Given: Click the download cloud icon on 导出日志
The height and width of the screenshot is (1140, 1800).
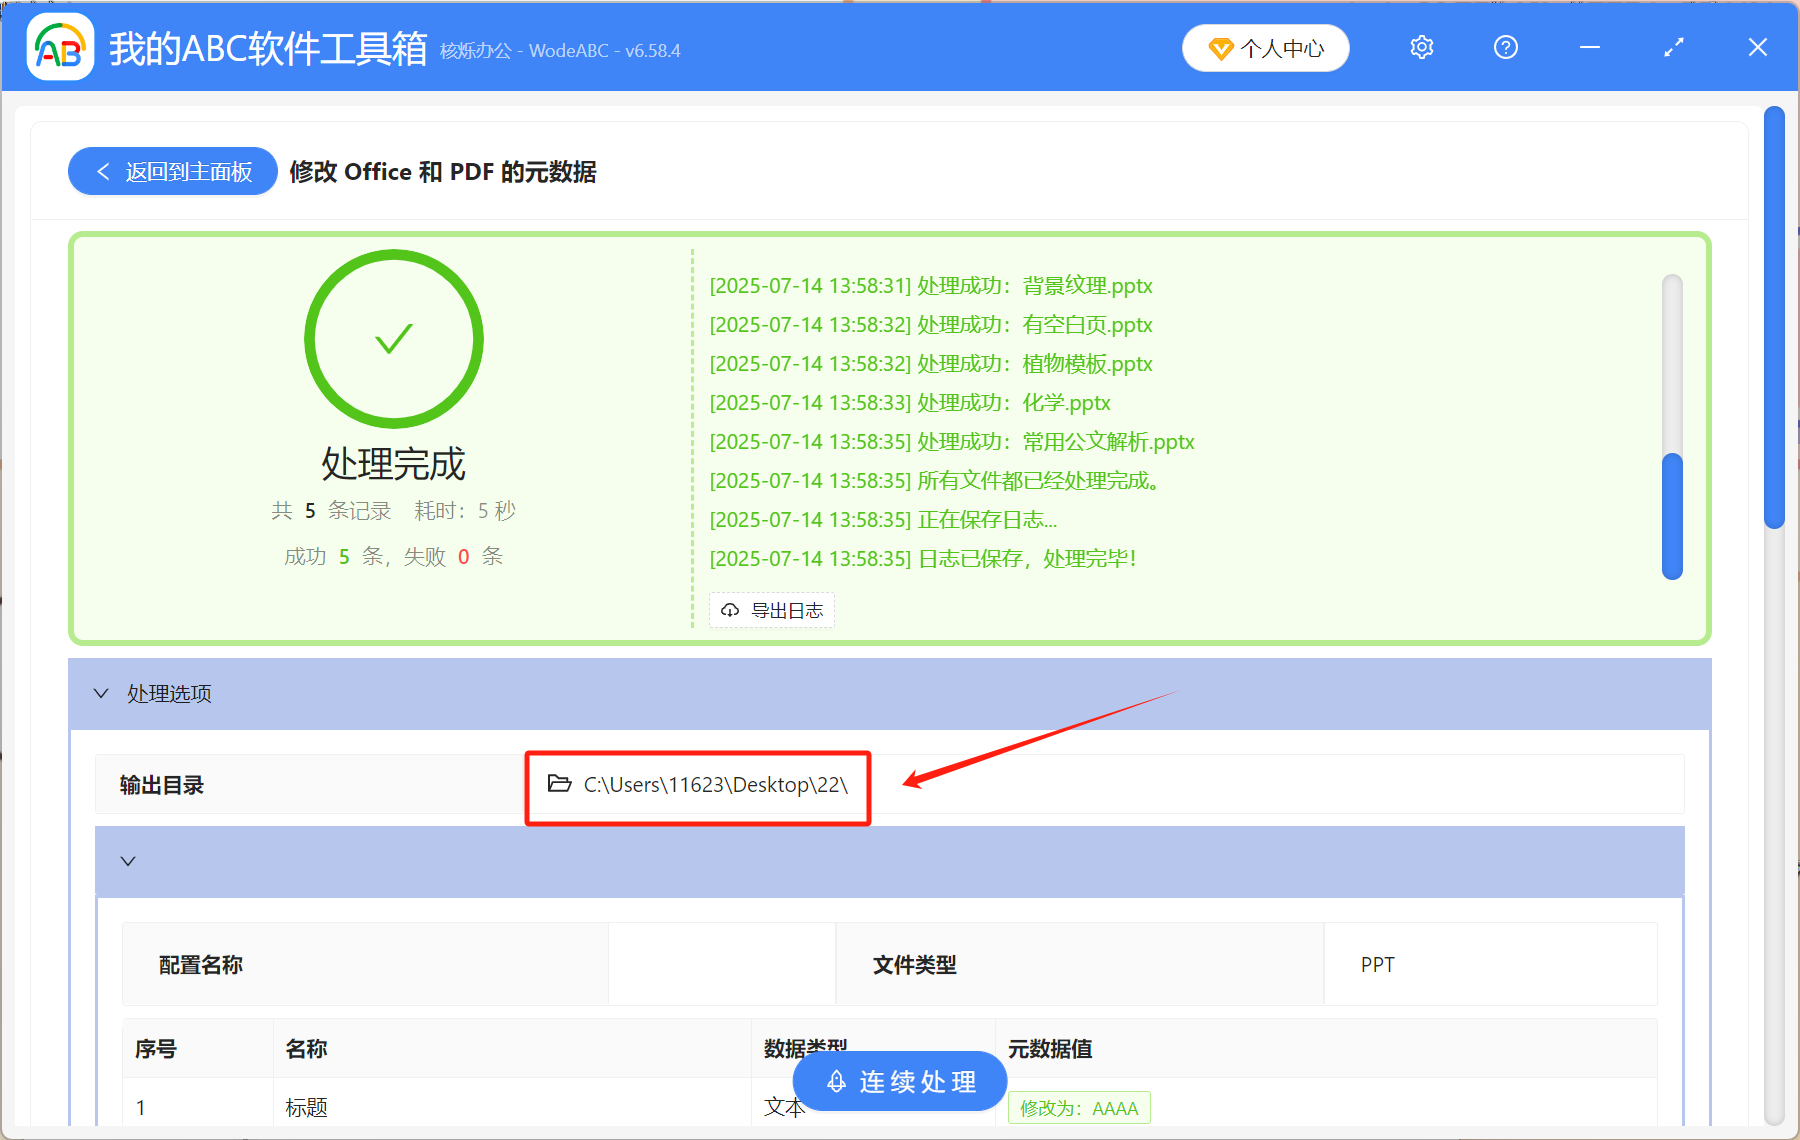Looking at the screenshot, I should point(729,610).
